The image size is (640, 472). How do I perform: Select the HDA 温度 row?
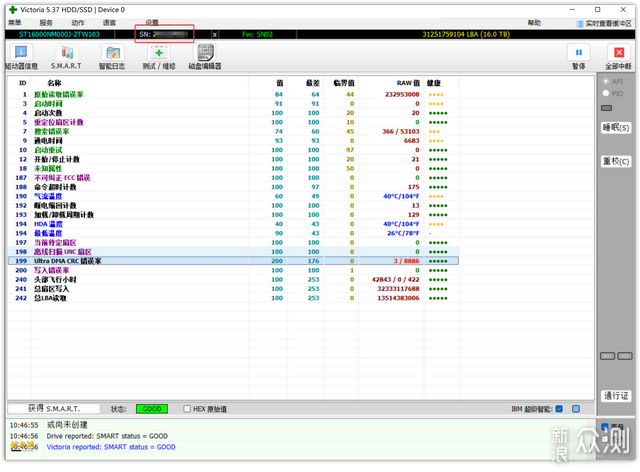233,224
